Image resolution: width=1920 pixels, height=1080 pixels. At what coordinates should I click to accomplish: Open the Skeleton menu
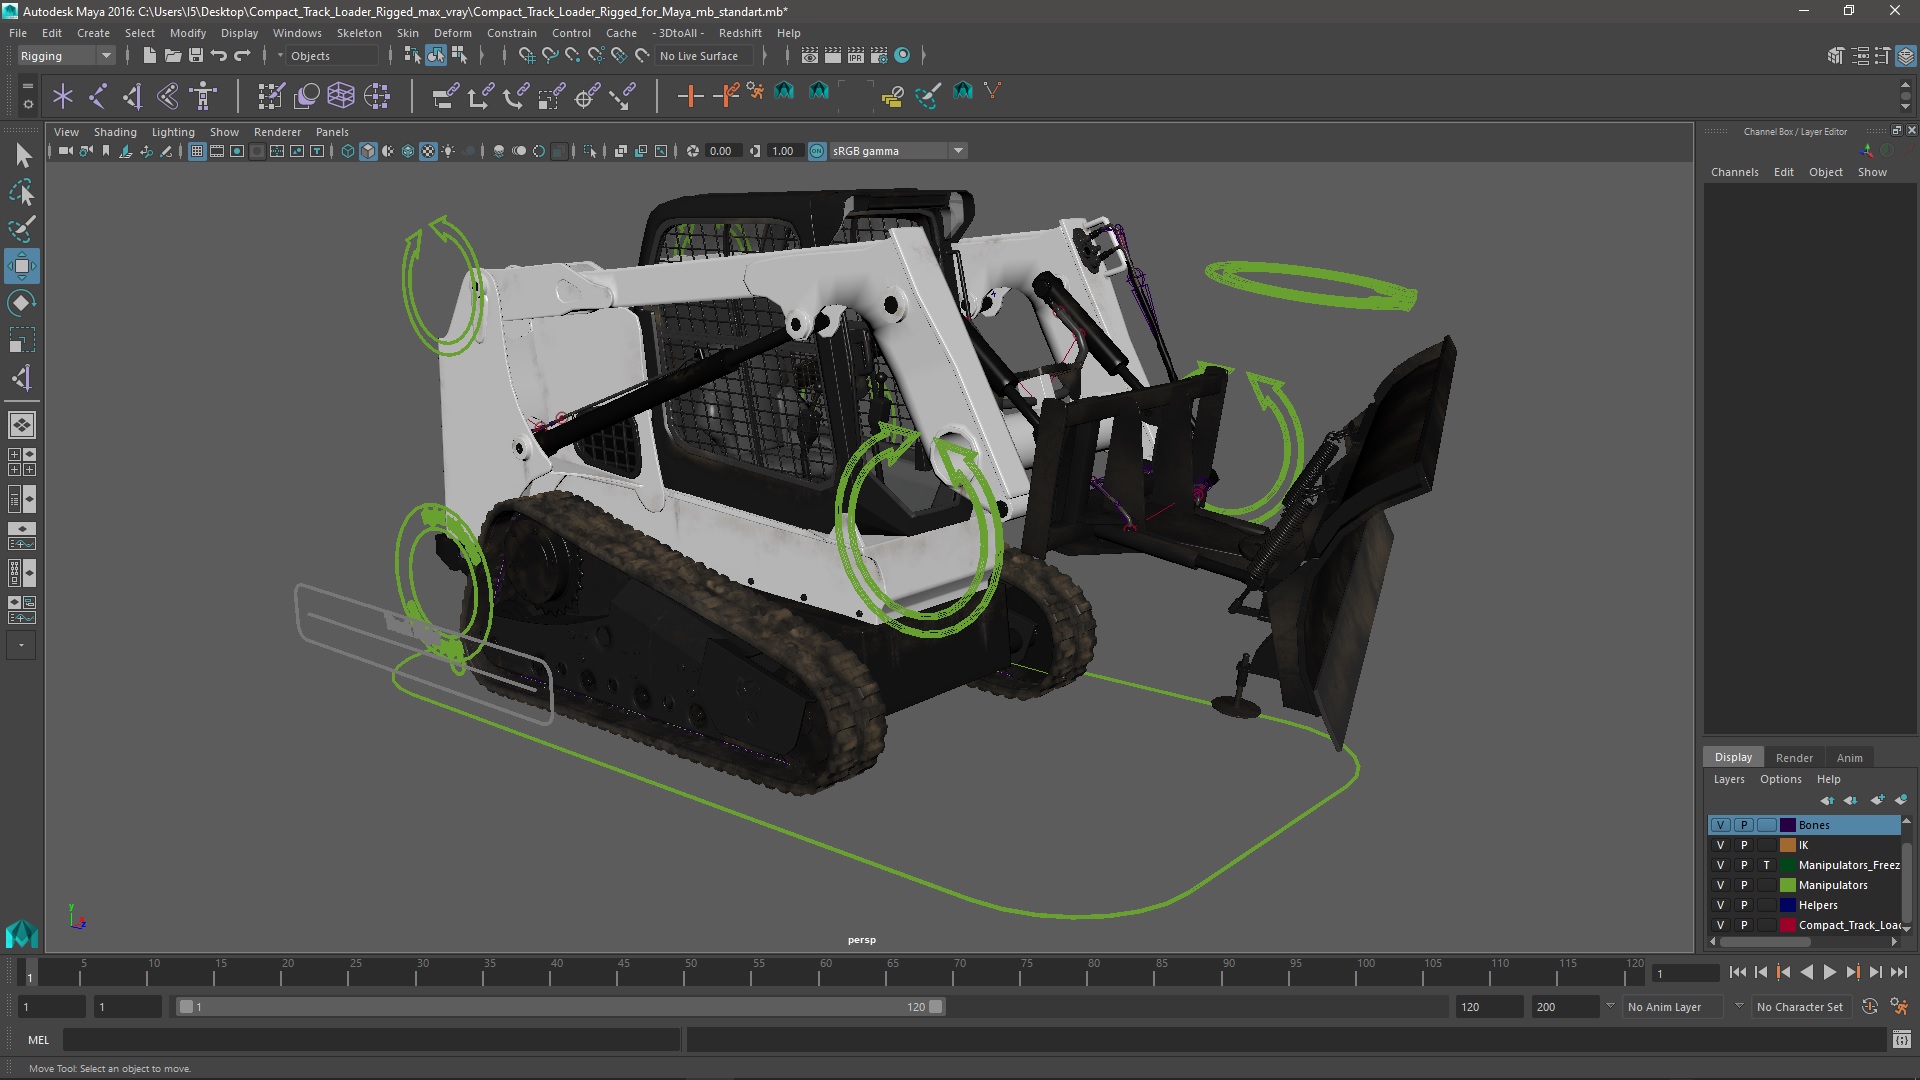pos(359,33)
